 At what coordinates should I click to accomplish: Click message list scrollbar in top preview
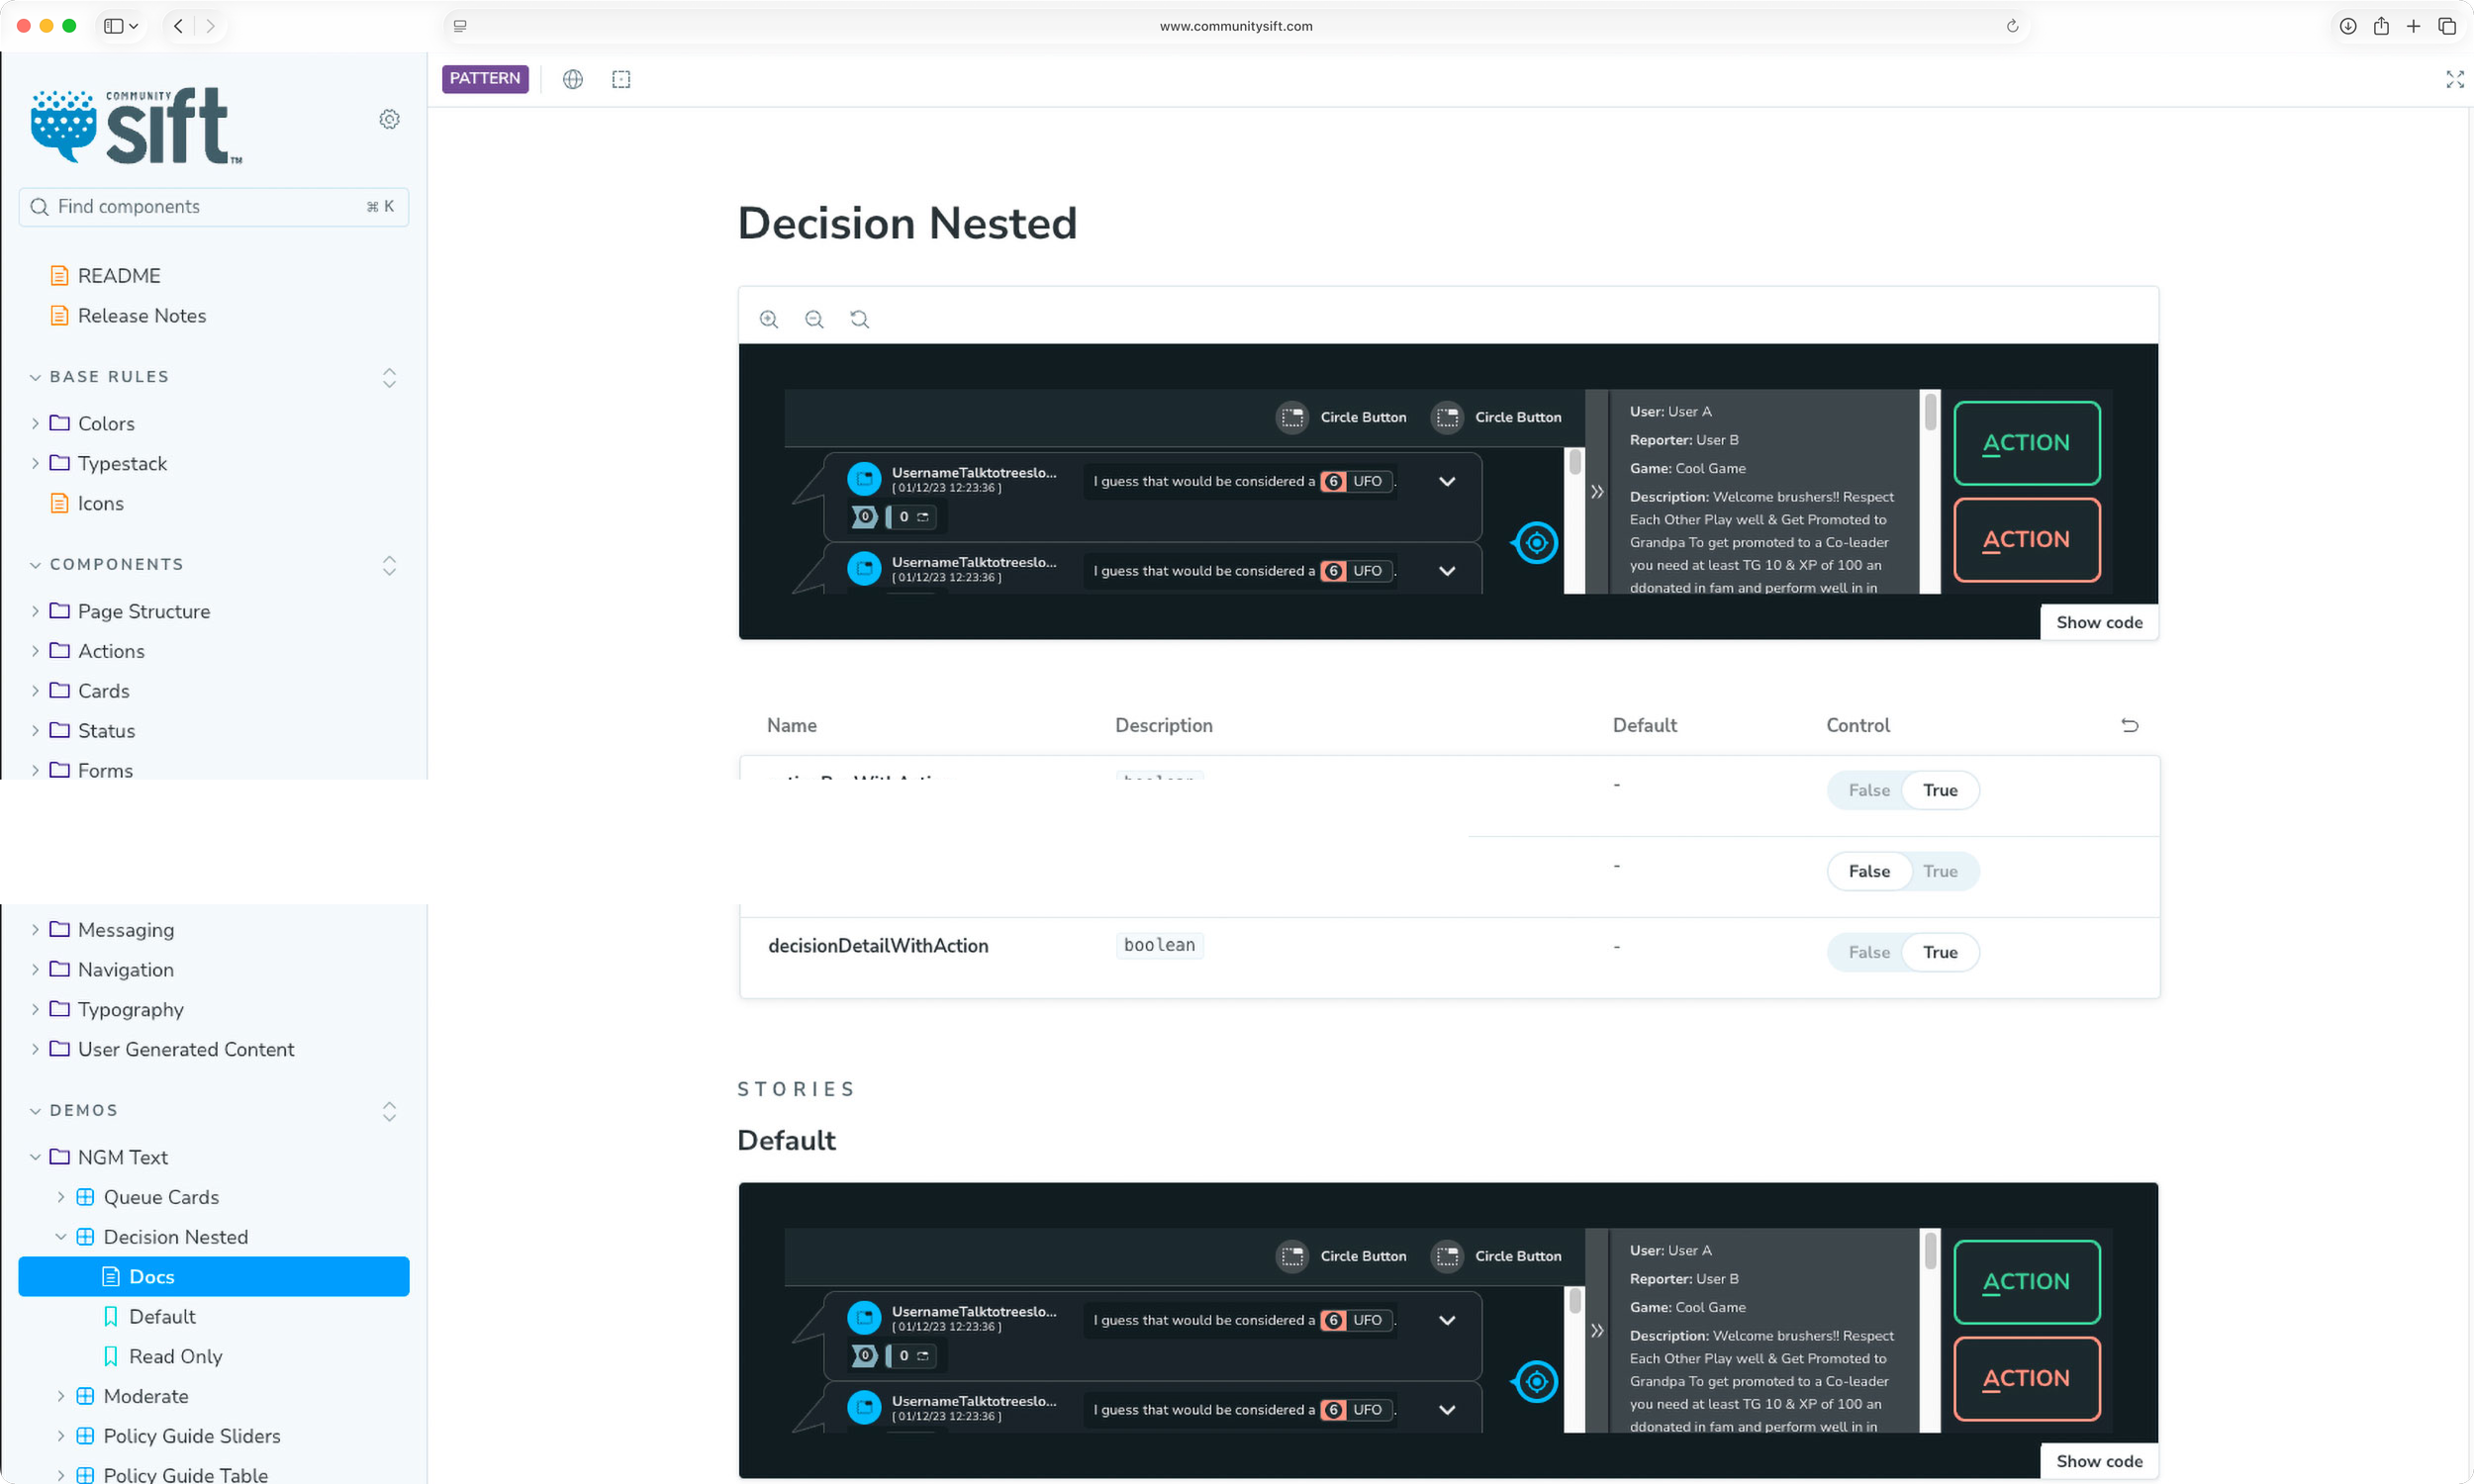[1574, 462]
